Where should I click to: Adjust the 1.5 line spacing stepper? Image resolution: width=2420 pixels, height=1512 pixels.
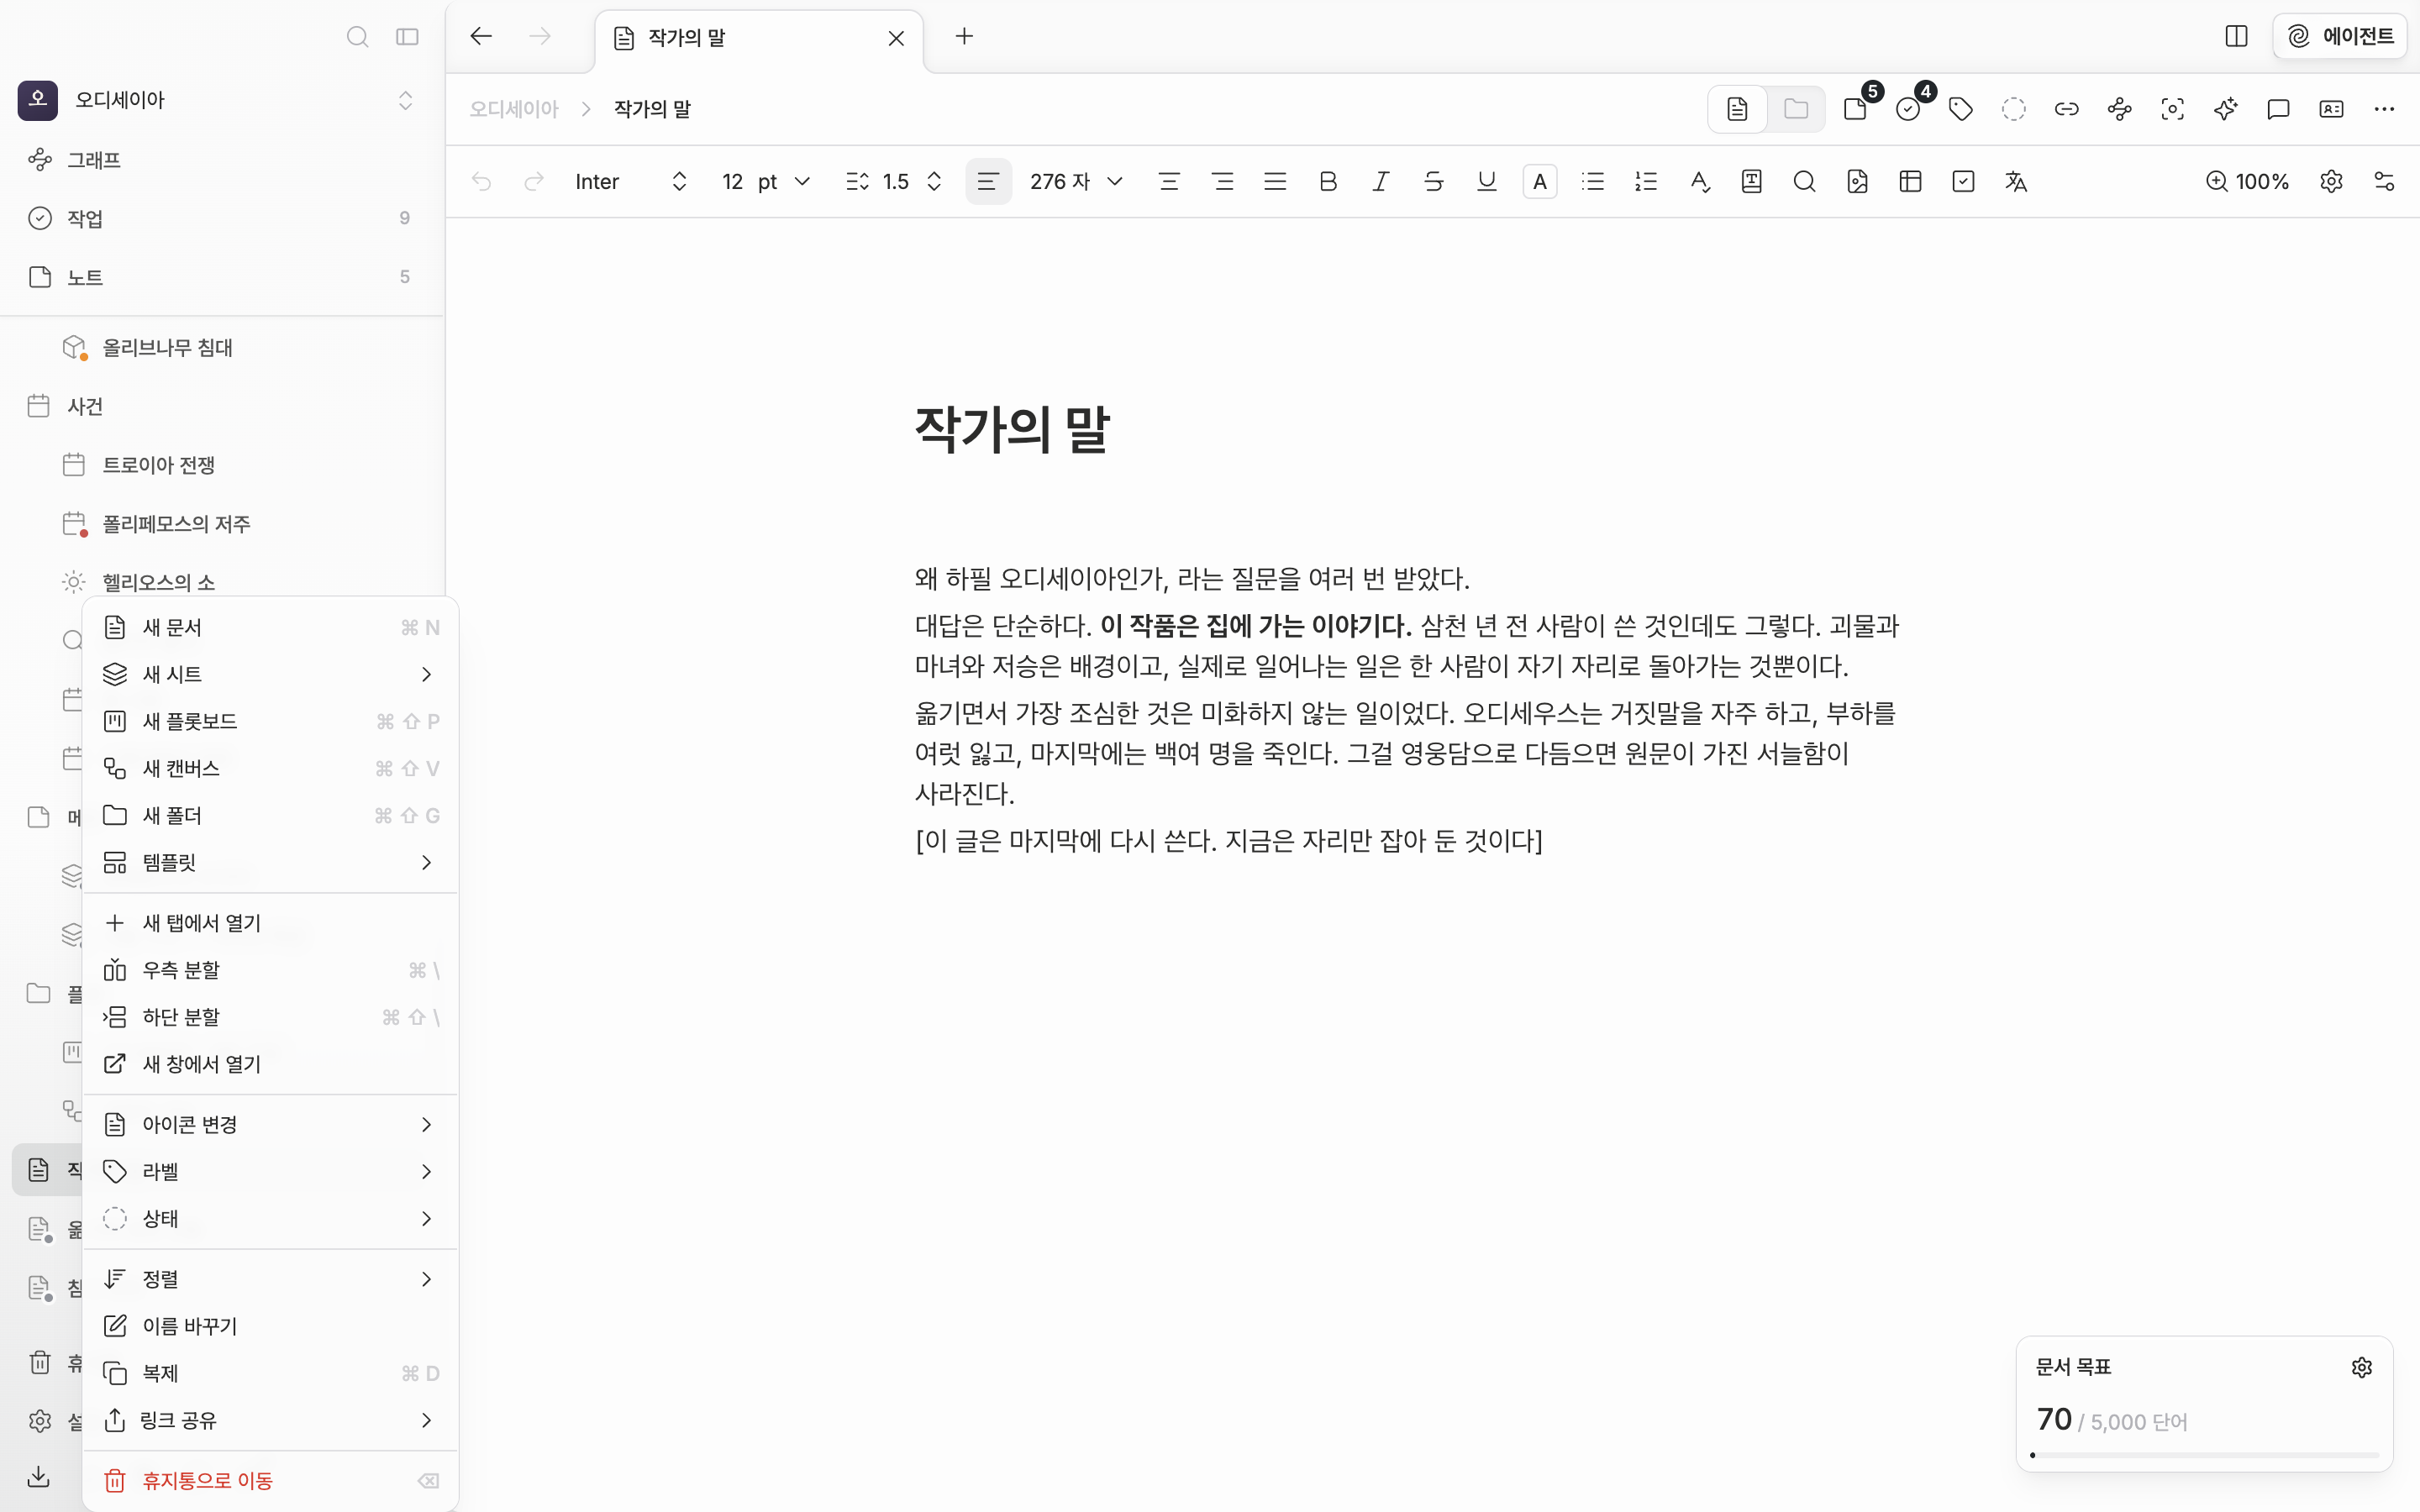coord(934,181)
